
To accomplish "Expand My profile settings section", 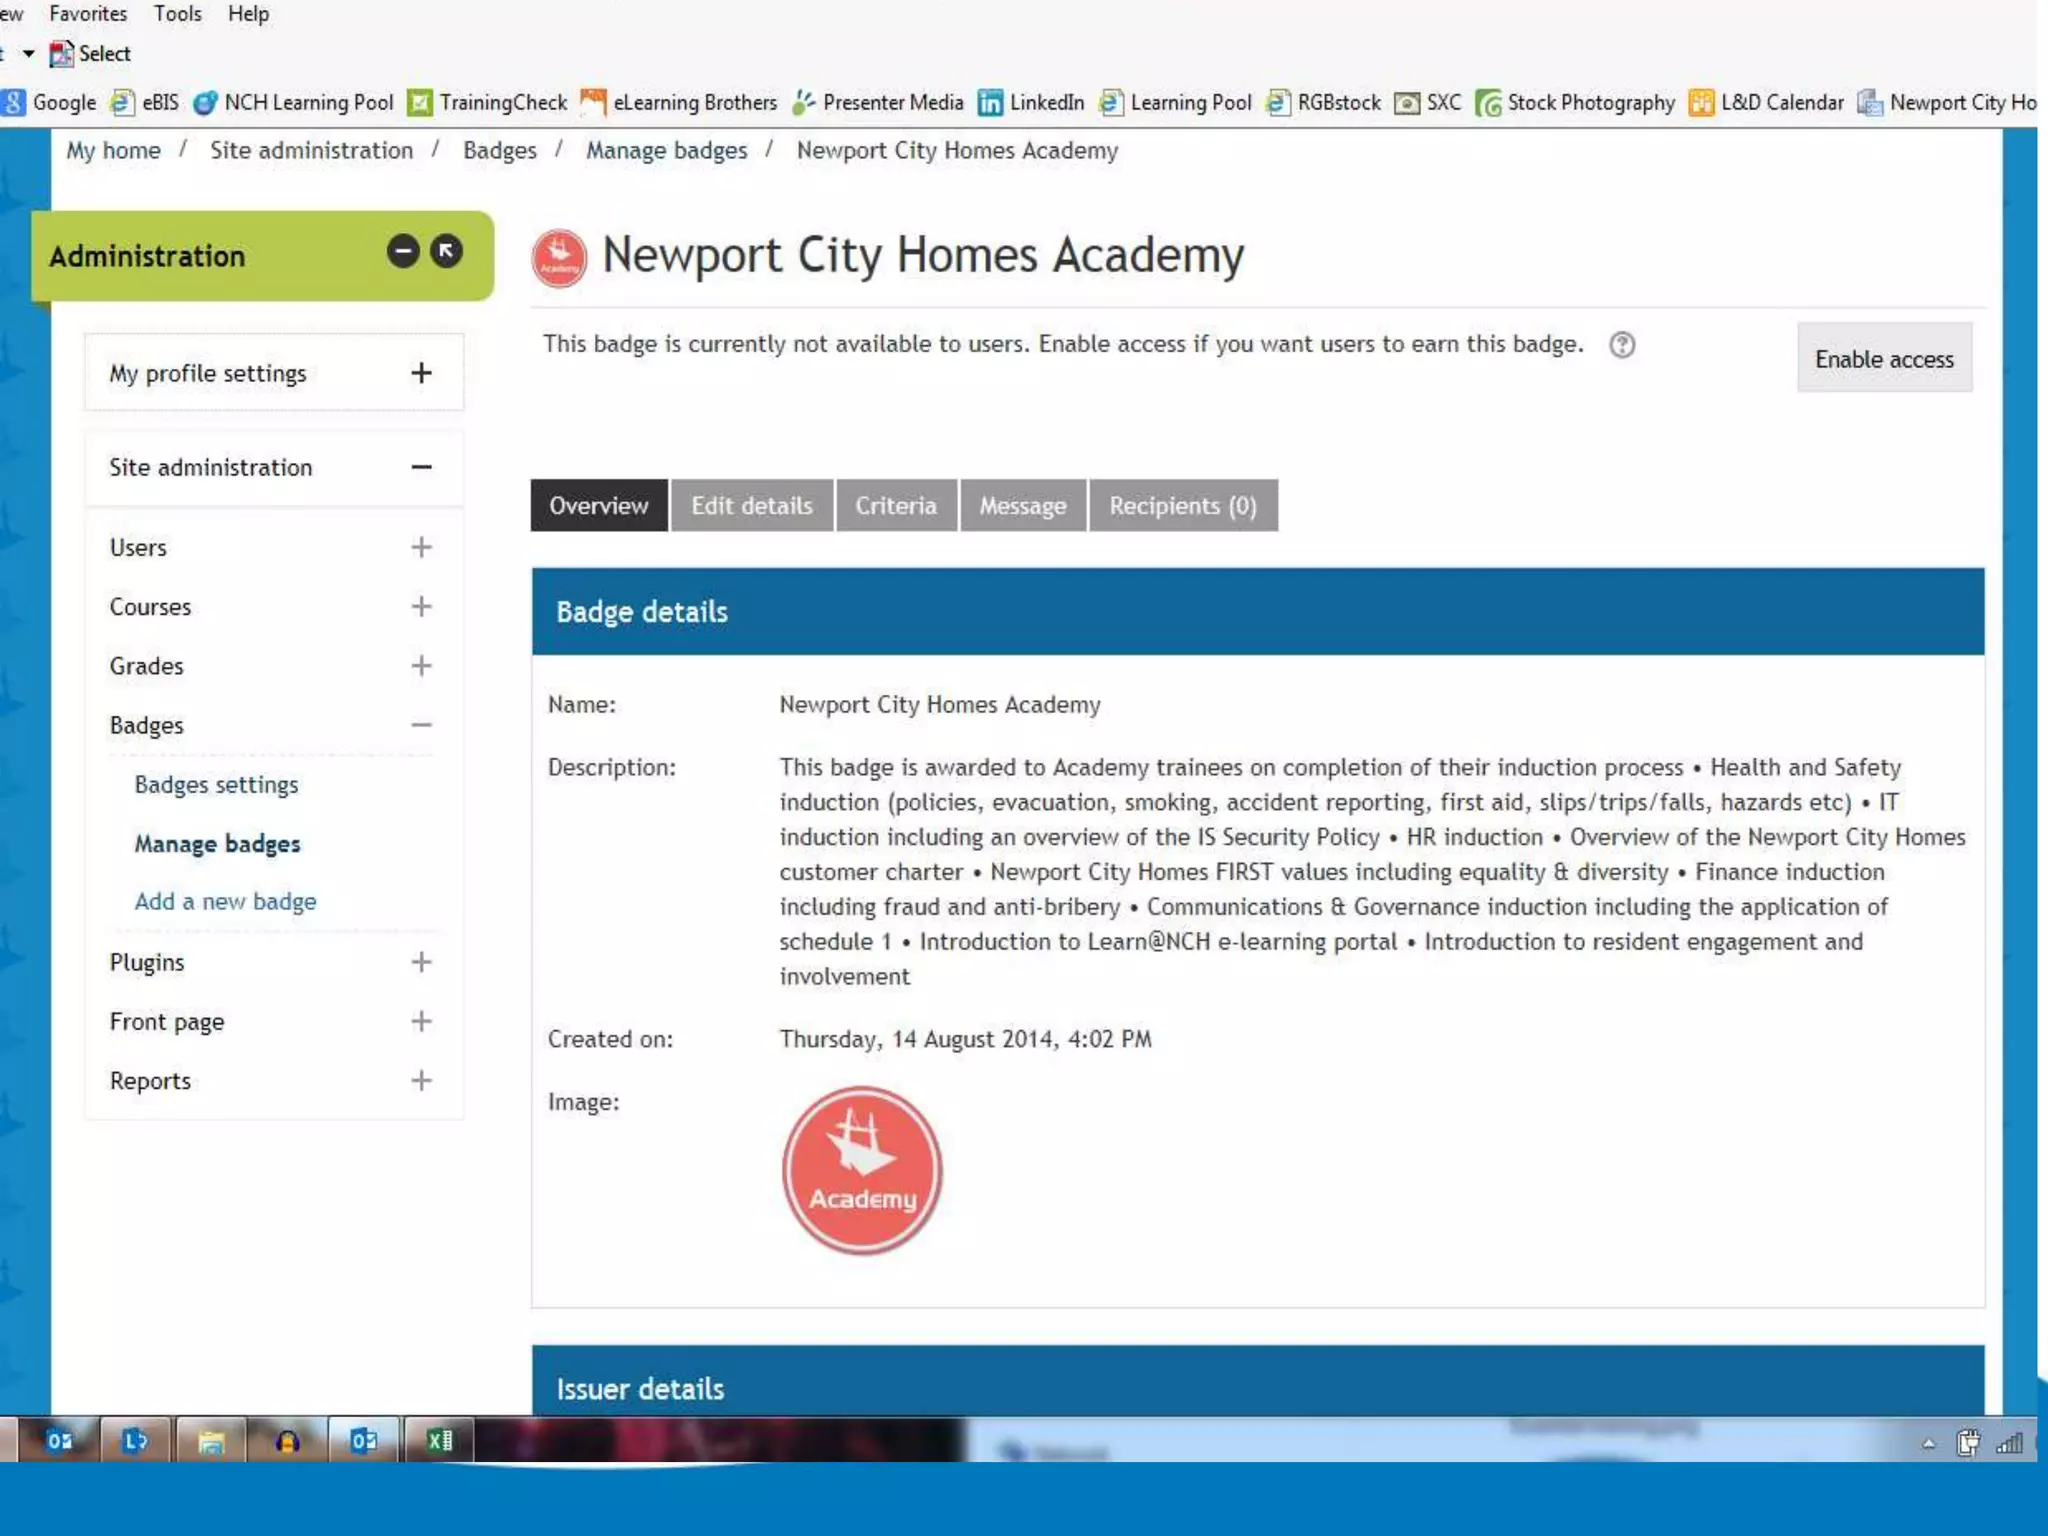I will pos(421,373).
